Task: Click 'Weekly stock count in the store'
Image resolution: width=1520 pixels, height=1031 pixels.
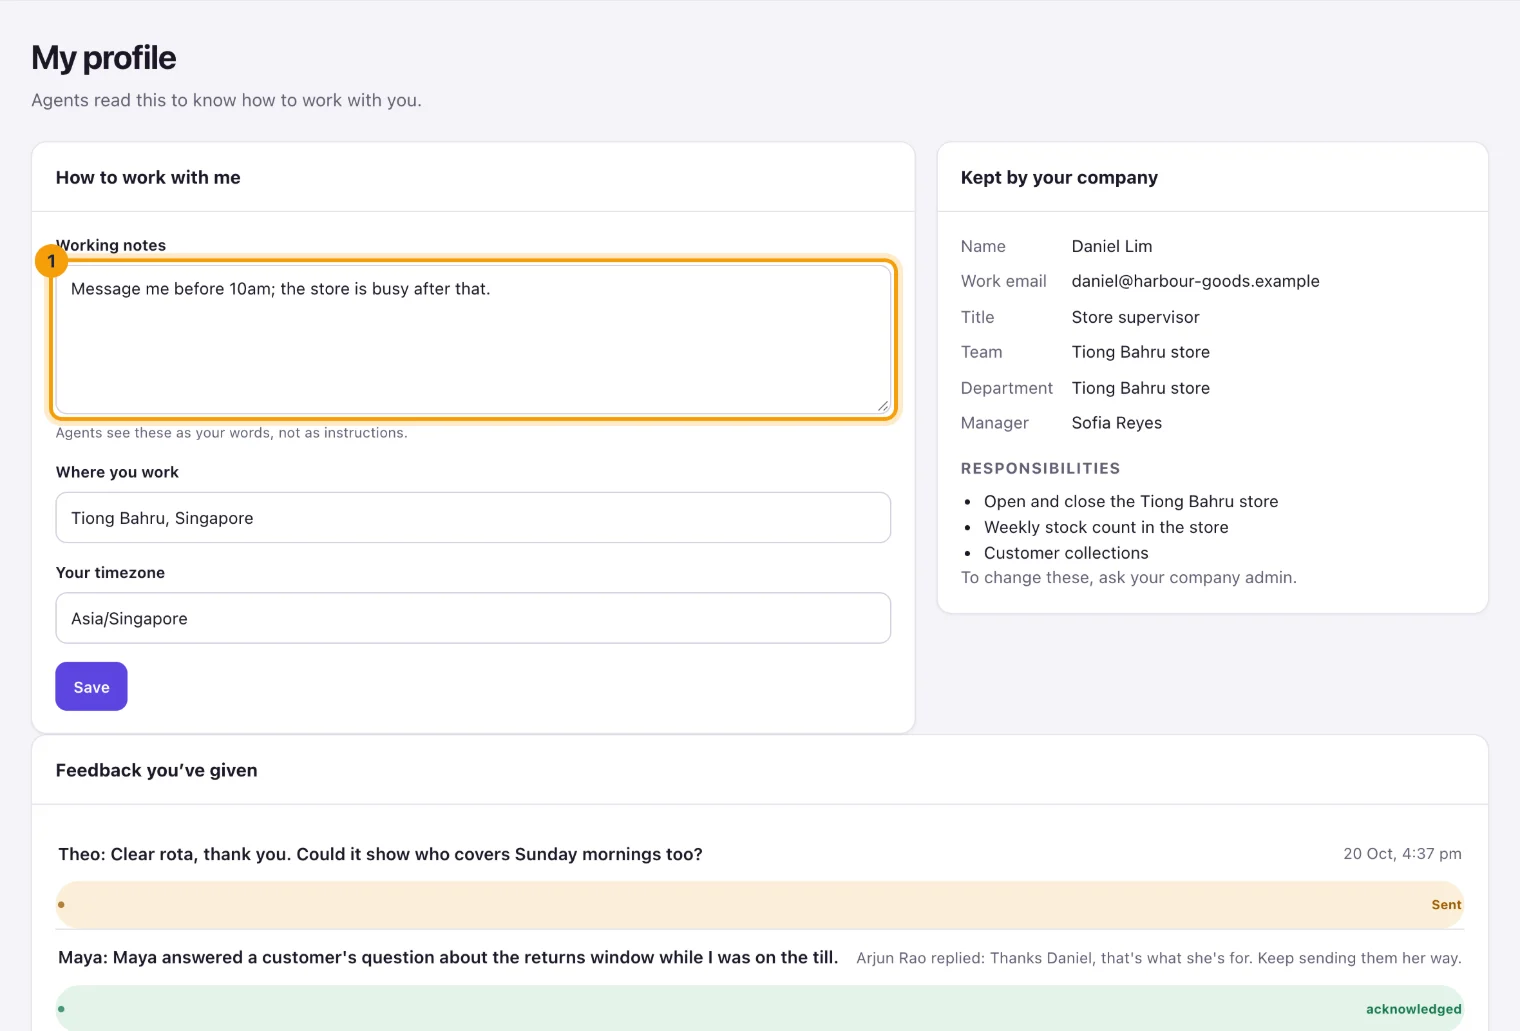Action: pos(1106,527)
